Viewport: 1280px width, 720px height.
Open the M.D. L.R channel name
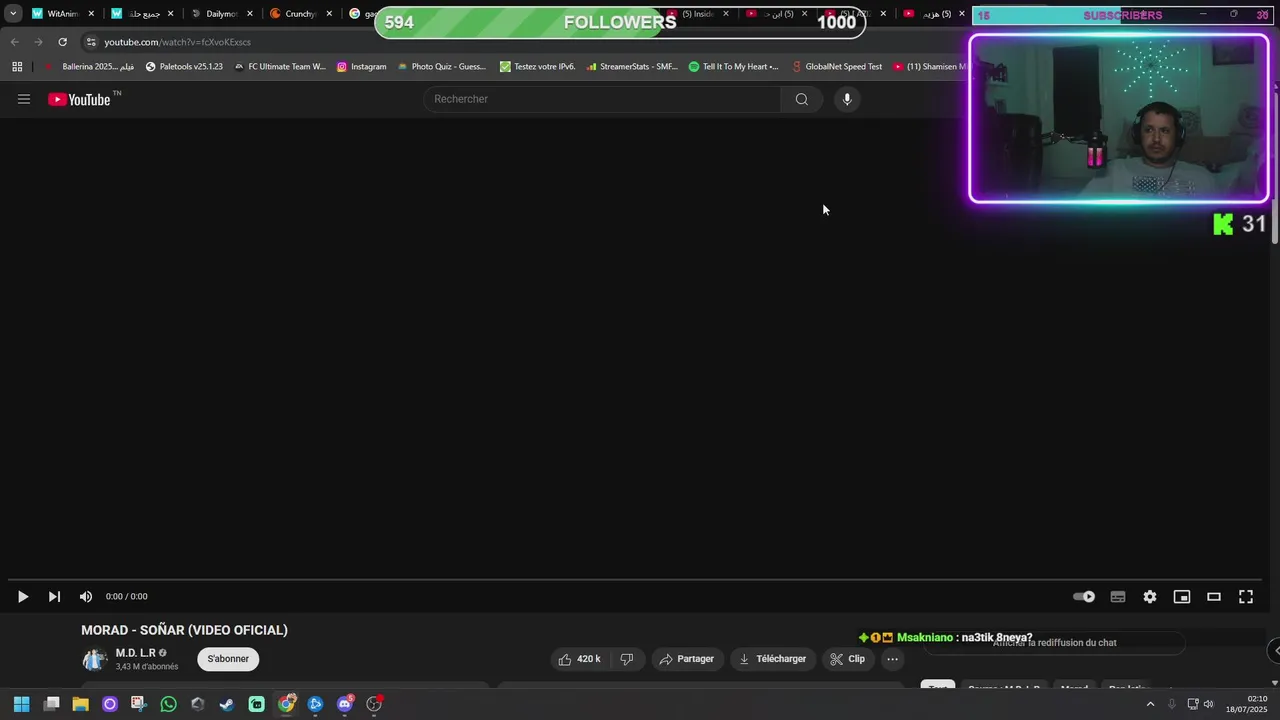pos(135,653)
